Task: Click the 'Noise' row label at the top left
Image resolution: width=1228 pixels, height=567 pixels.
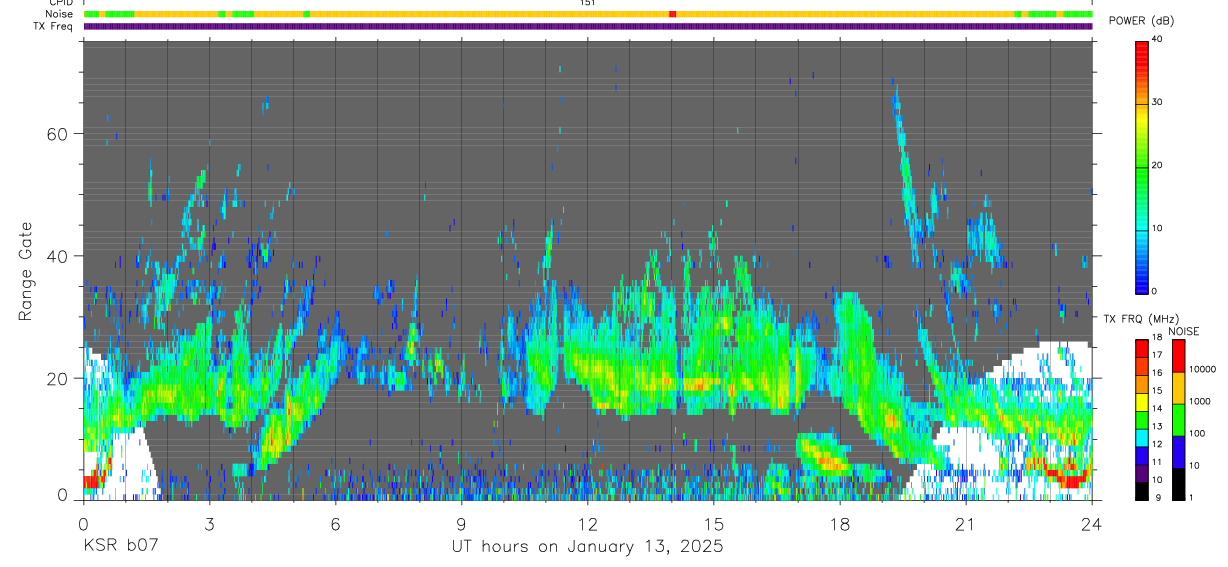Action: 60,14
